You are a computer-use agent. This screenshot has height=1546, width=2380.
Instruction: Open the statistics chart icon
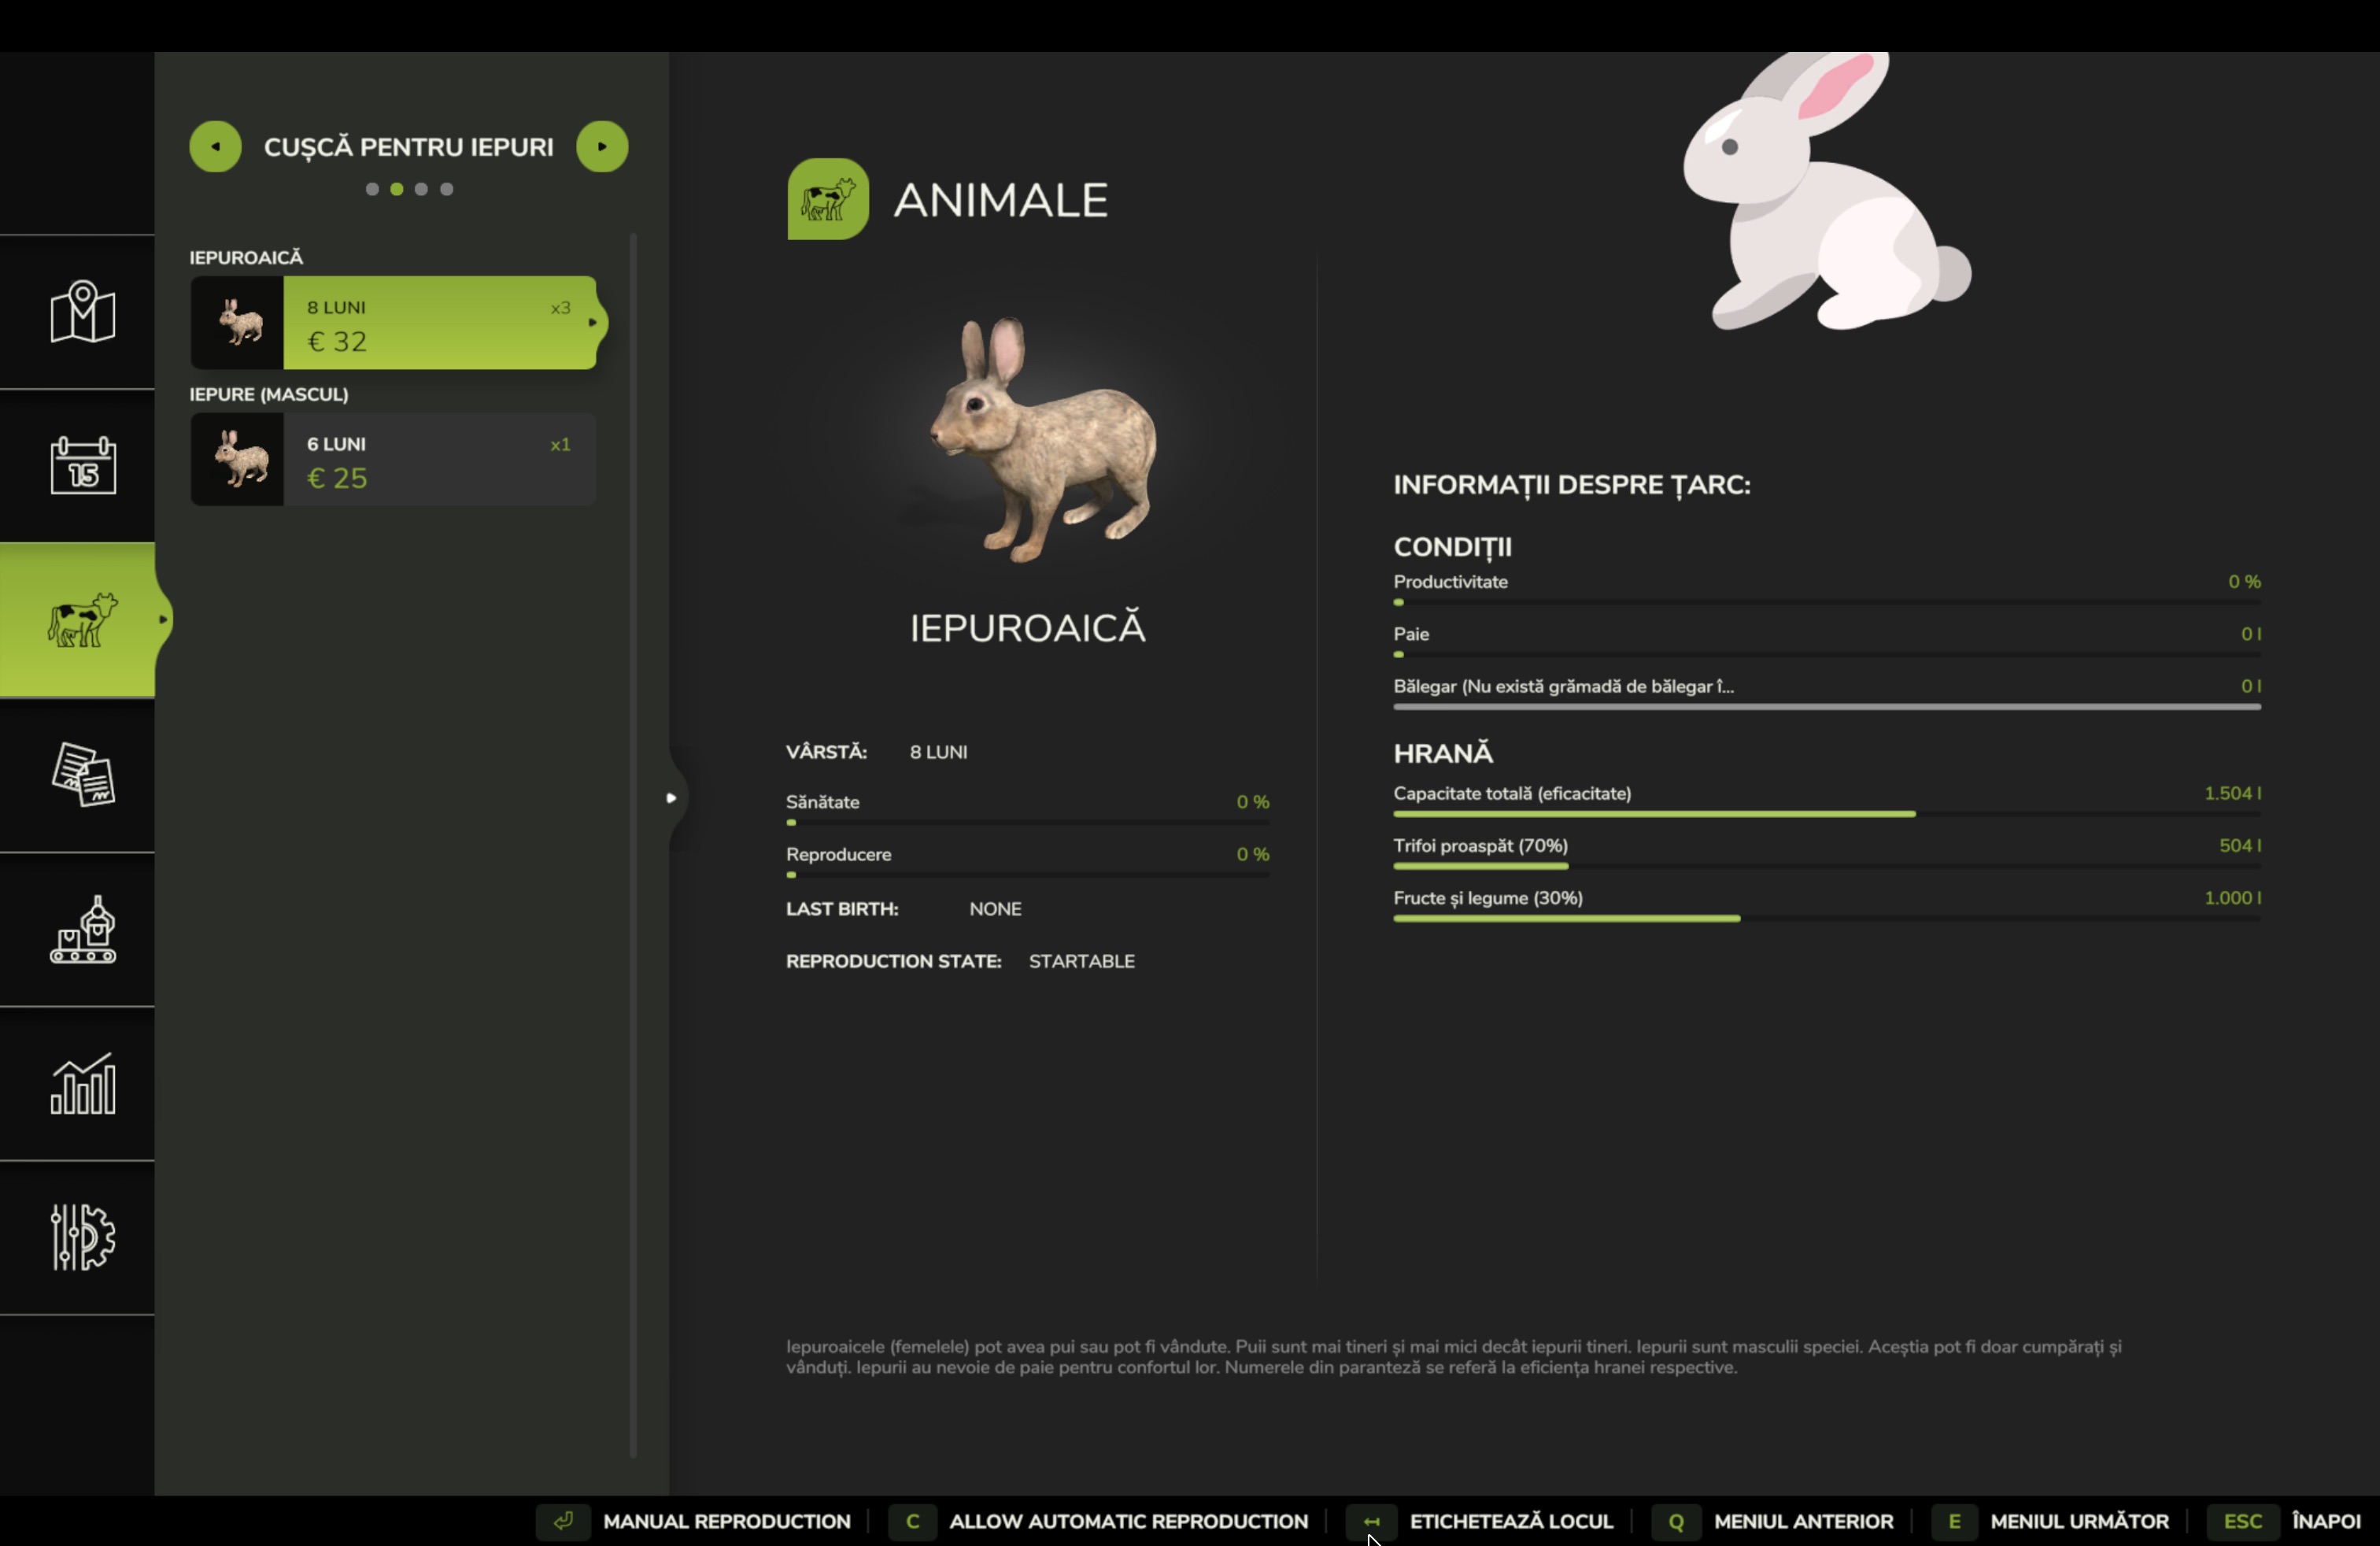pyautogui.click(x=82, y=1083)
